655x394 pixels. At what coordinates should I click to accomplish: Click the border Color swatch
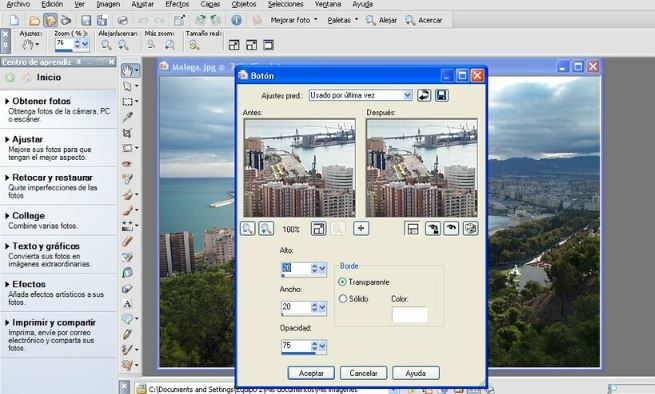point(409,315)
